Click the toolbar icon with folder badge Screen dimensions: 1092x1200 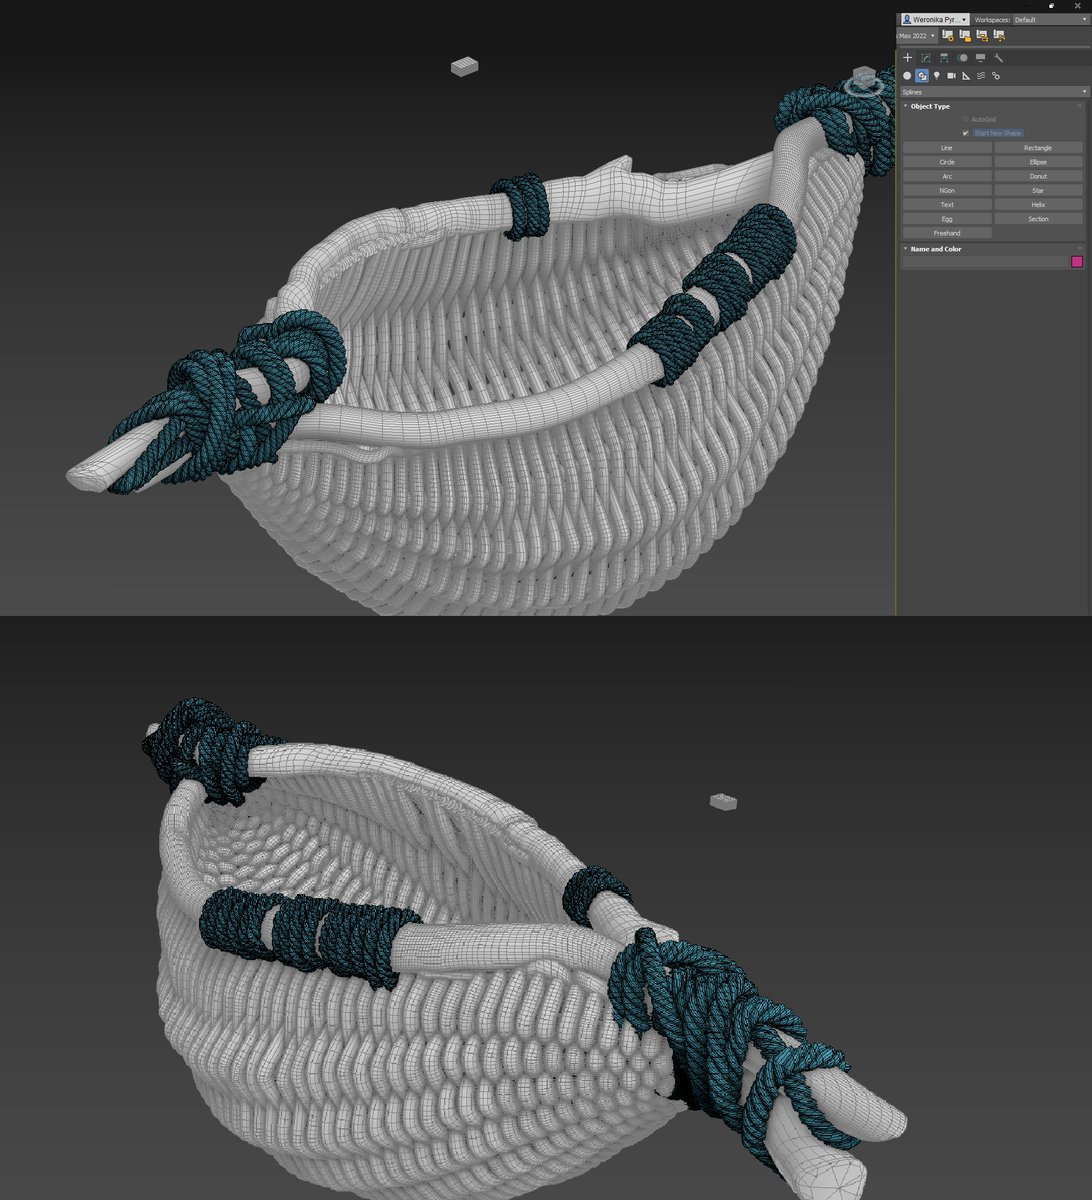965,36
